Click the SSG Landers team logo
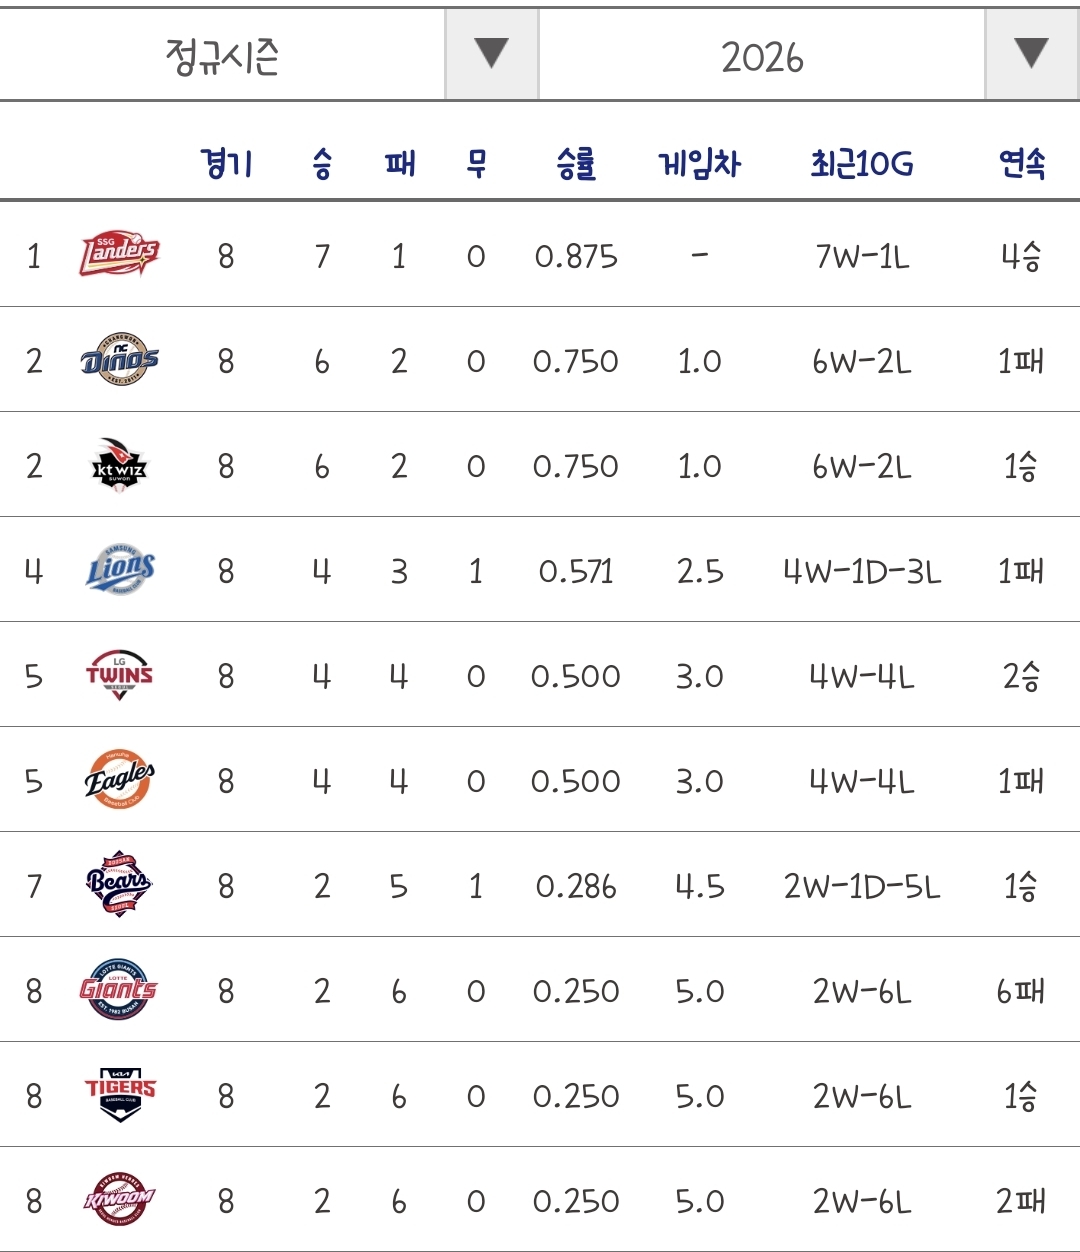Viewport: 1080px width, 1252px height. click(x=120, y=255)
